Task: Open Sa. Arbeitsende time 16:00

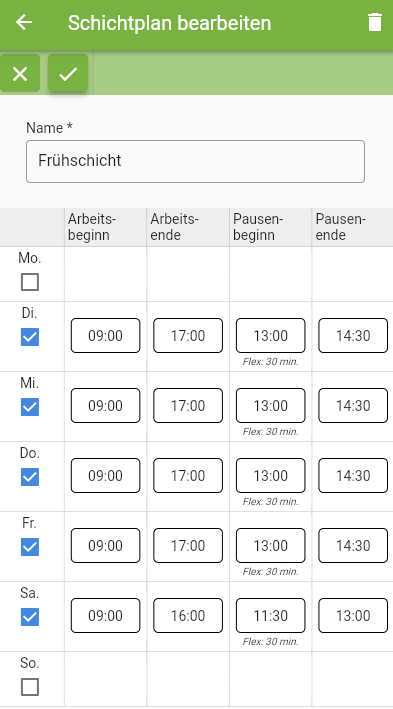Action: click(x=188, y=615)
